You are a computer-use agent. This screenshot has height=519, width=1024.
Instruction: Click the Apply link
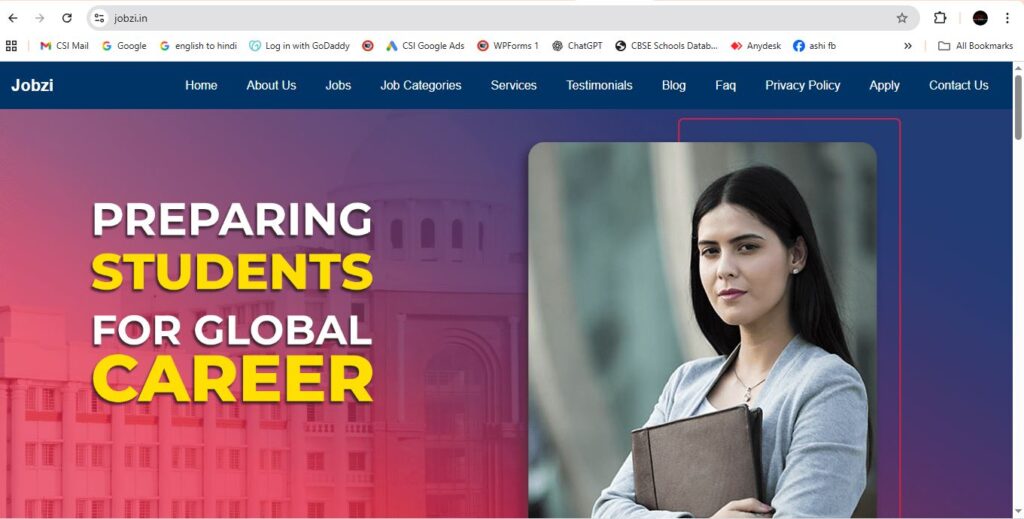[884, 86]
